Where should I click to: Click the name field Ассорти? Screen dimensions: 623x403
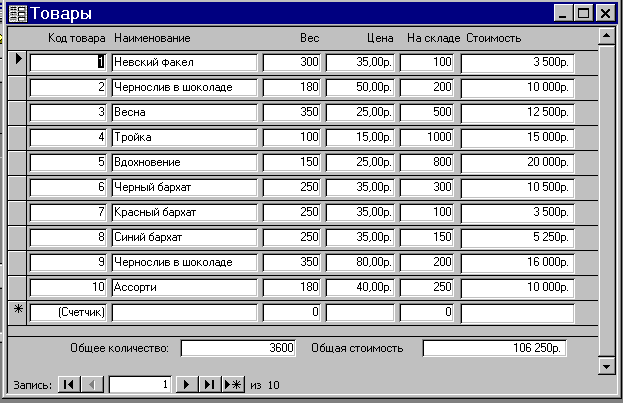[x=184, y=288]
